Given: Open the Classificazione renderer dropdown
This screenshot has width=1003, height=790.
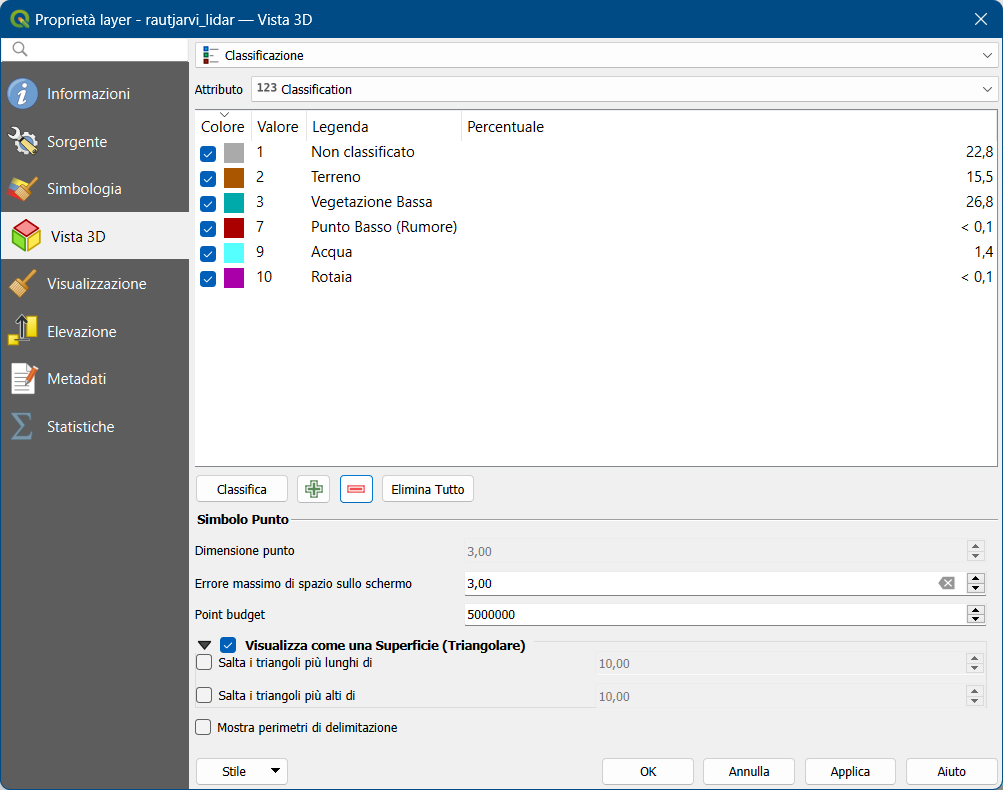Looking at the screenshot, I should (596, 56).
